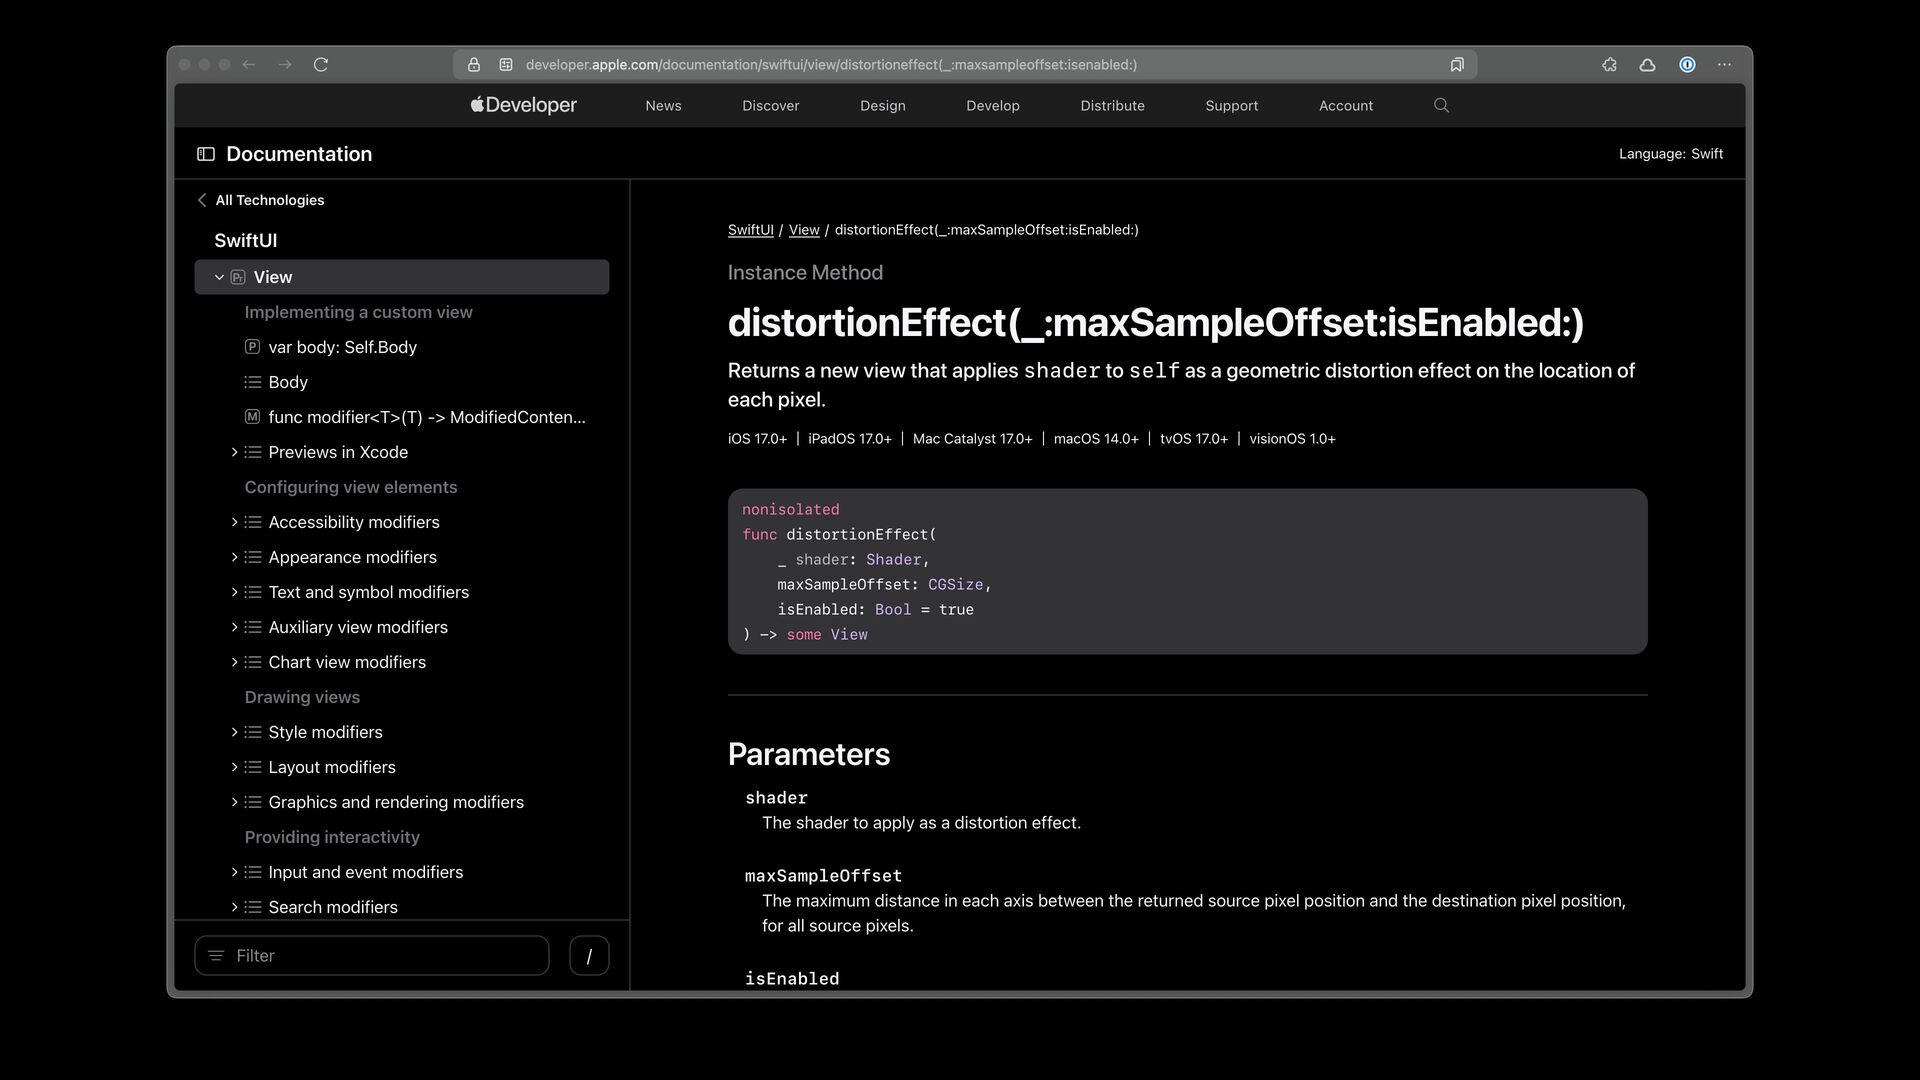
Task: Open the Develop menu item
Action: click(x=992, y=106)
